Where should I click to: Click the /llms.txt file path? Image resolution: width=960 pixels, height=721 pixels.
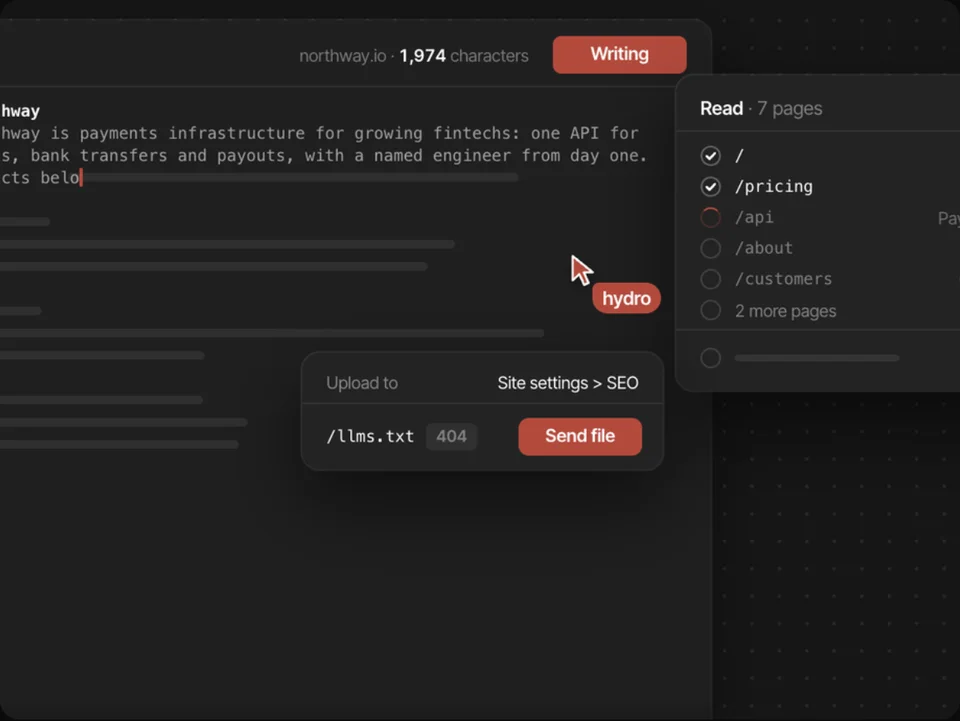coord(370,436)
